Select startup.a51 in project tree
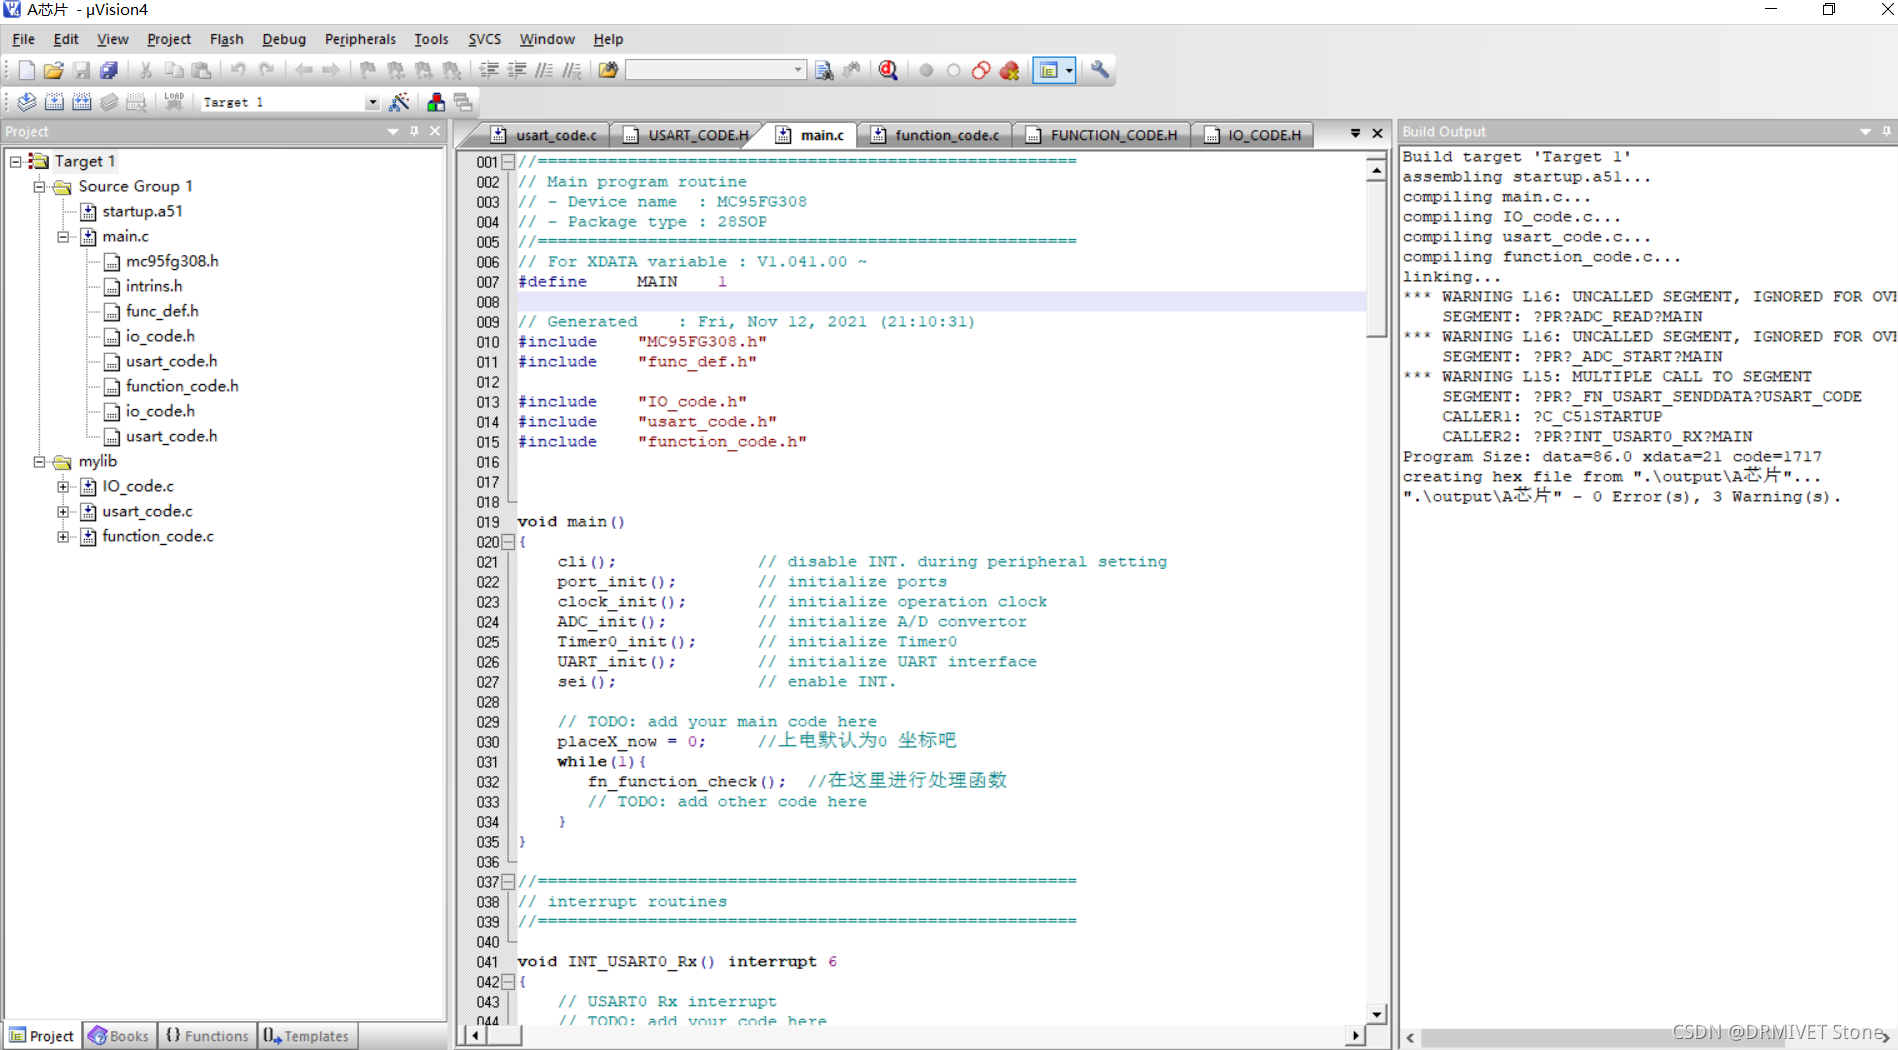Viewport: 1898px width, 1050px height. (142, 211)
